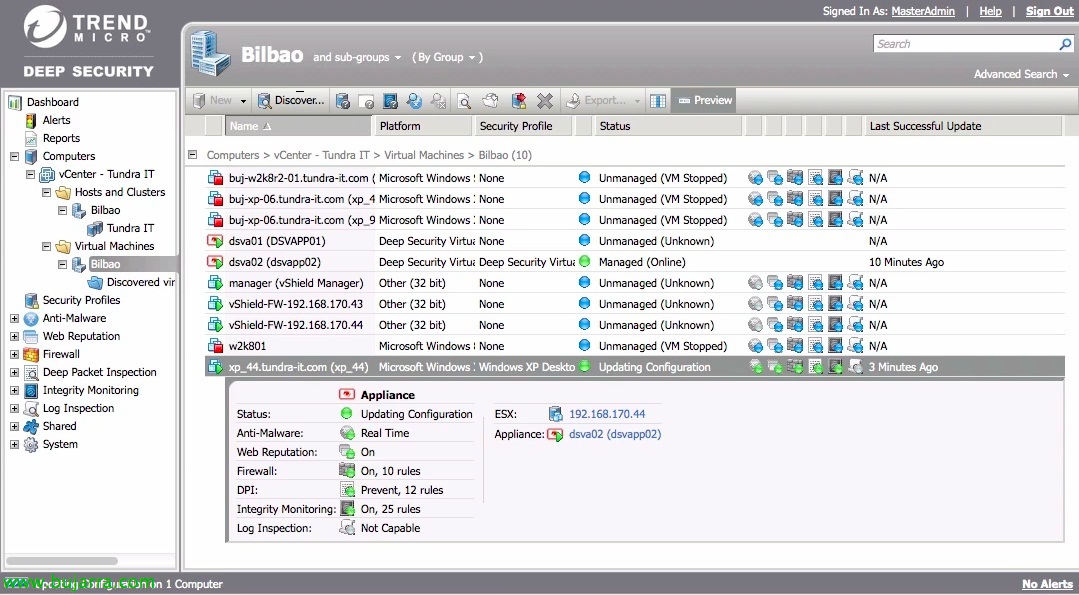Click the System gear icon
This screenshot has height=595, width=1079.
(x=31, y=444)
